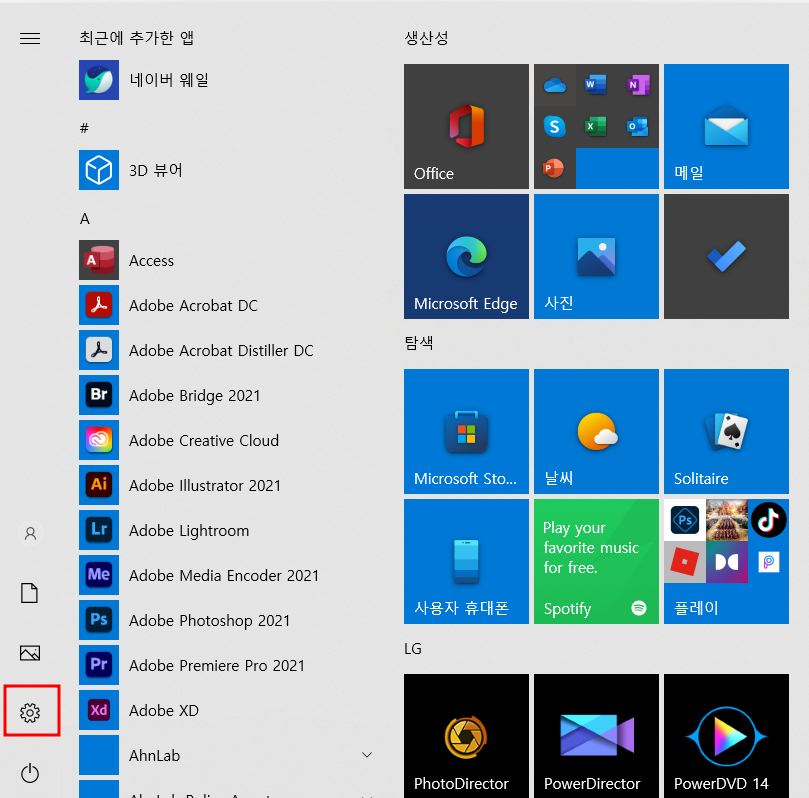Open the 날씨 weather tile
This screenshot has width=809, height=798.
[x=596, y=431]
